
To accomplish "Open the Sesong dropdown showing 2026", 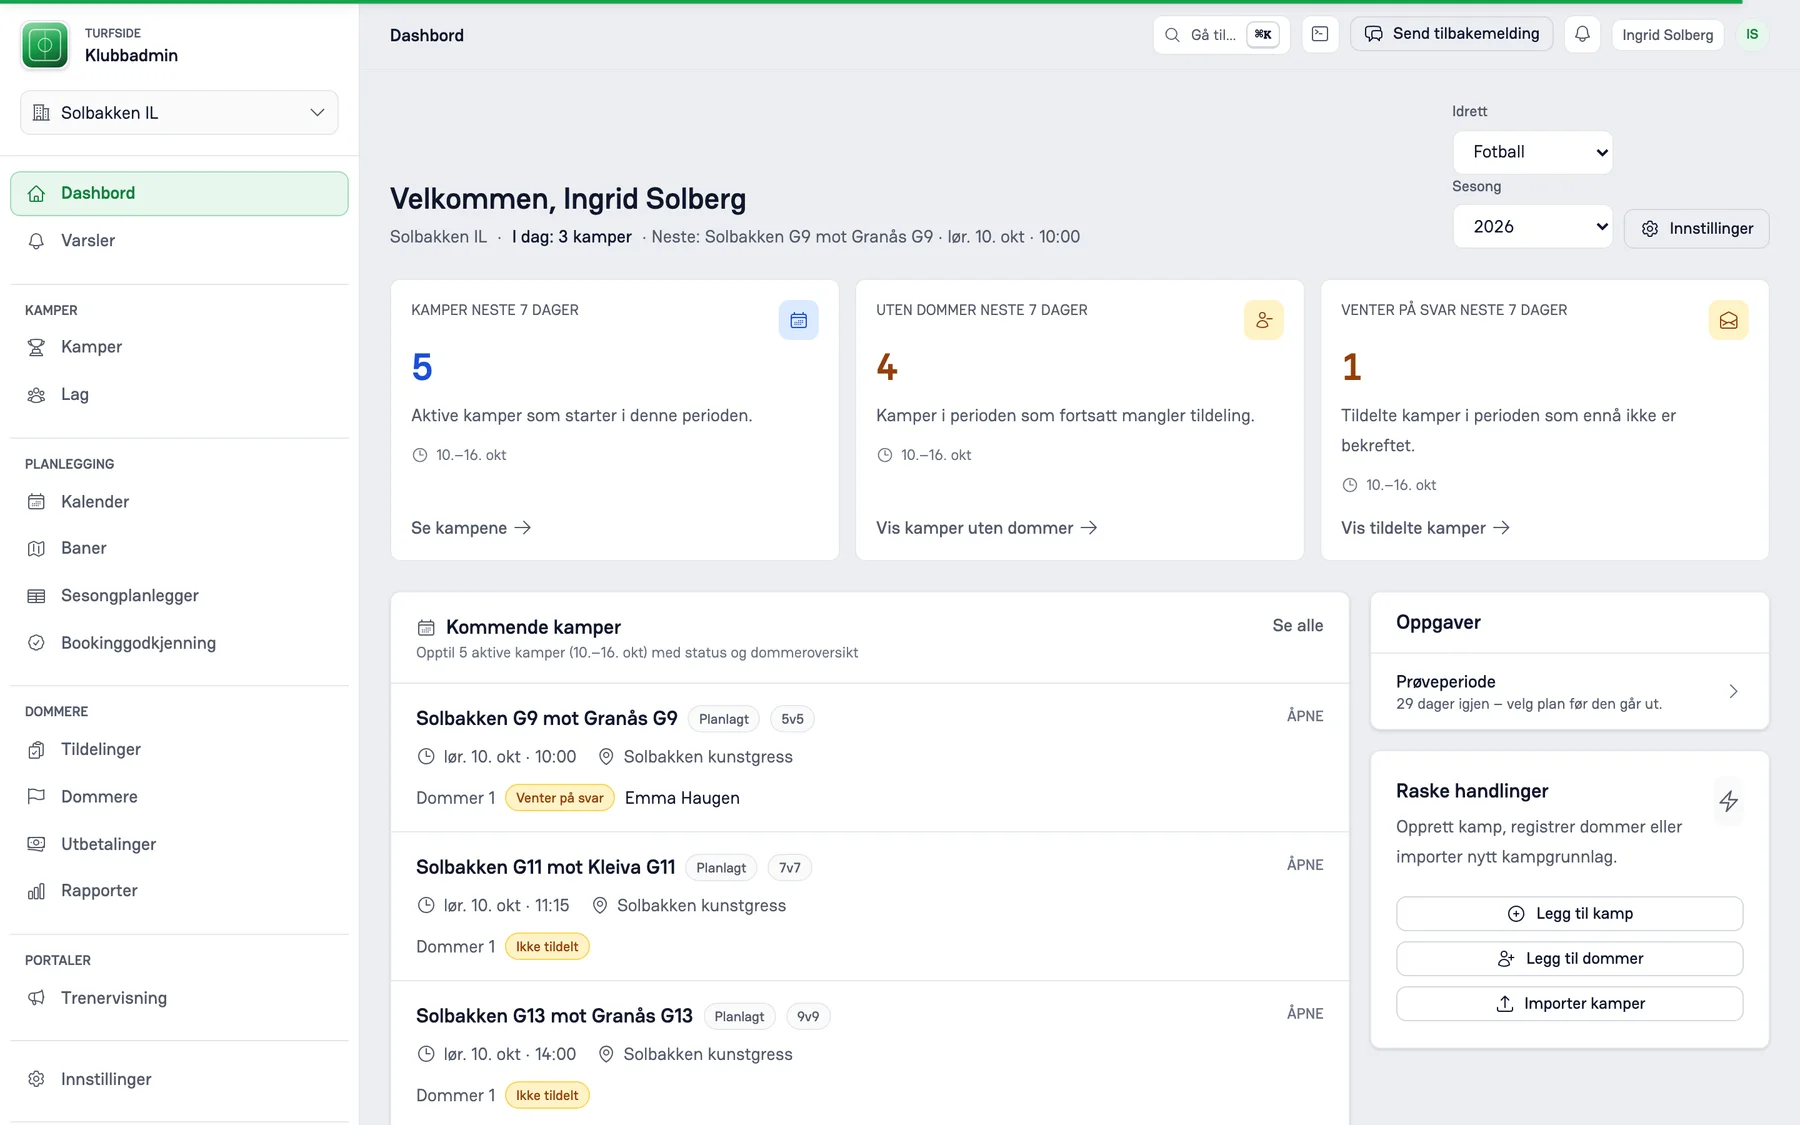I will tap(1532, 227).
